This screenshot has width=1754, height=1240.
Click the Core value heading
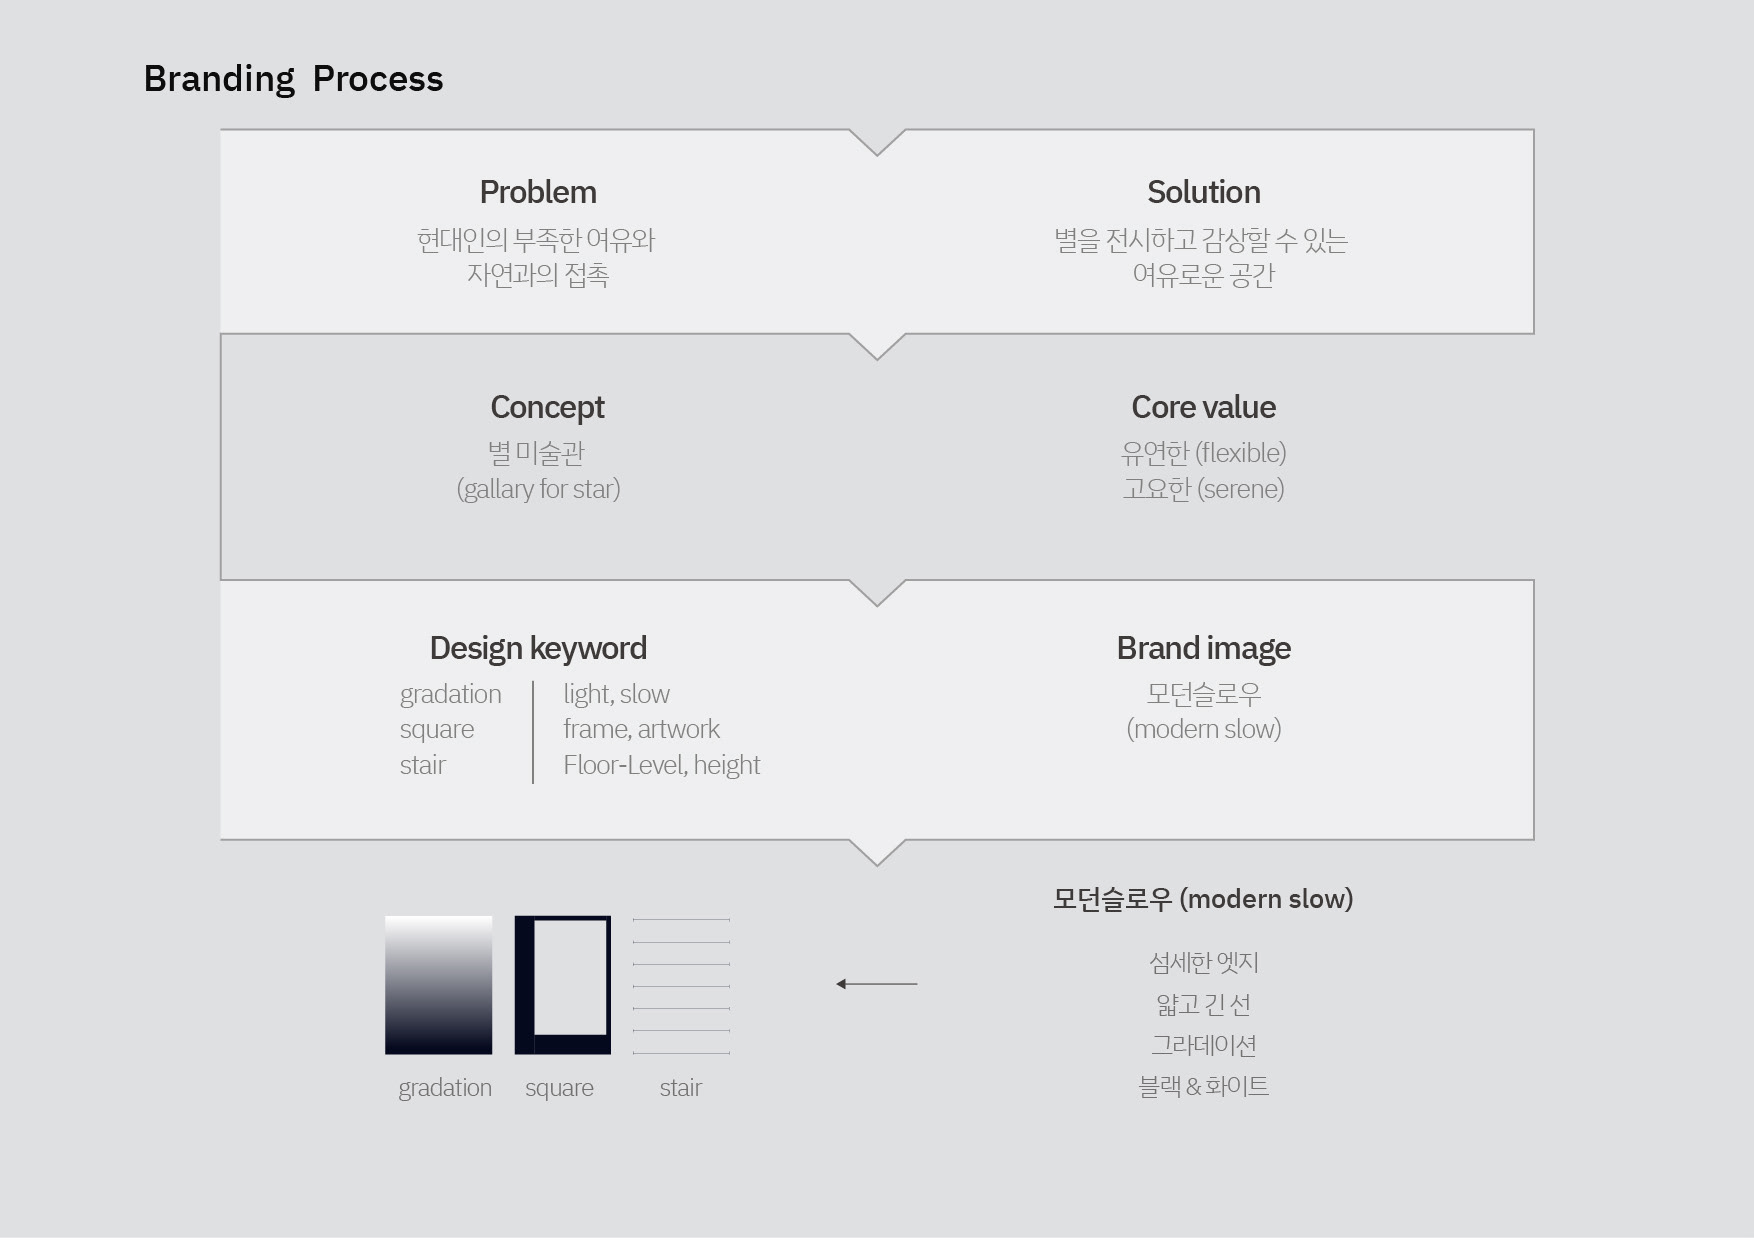click(x=1203, y=407)
